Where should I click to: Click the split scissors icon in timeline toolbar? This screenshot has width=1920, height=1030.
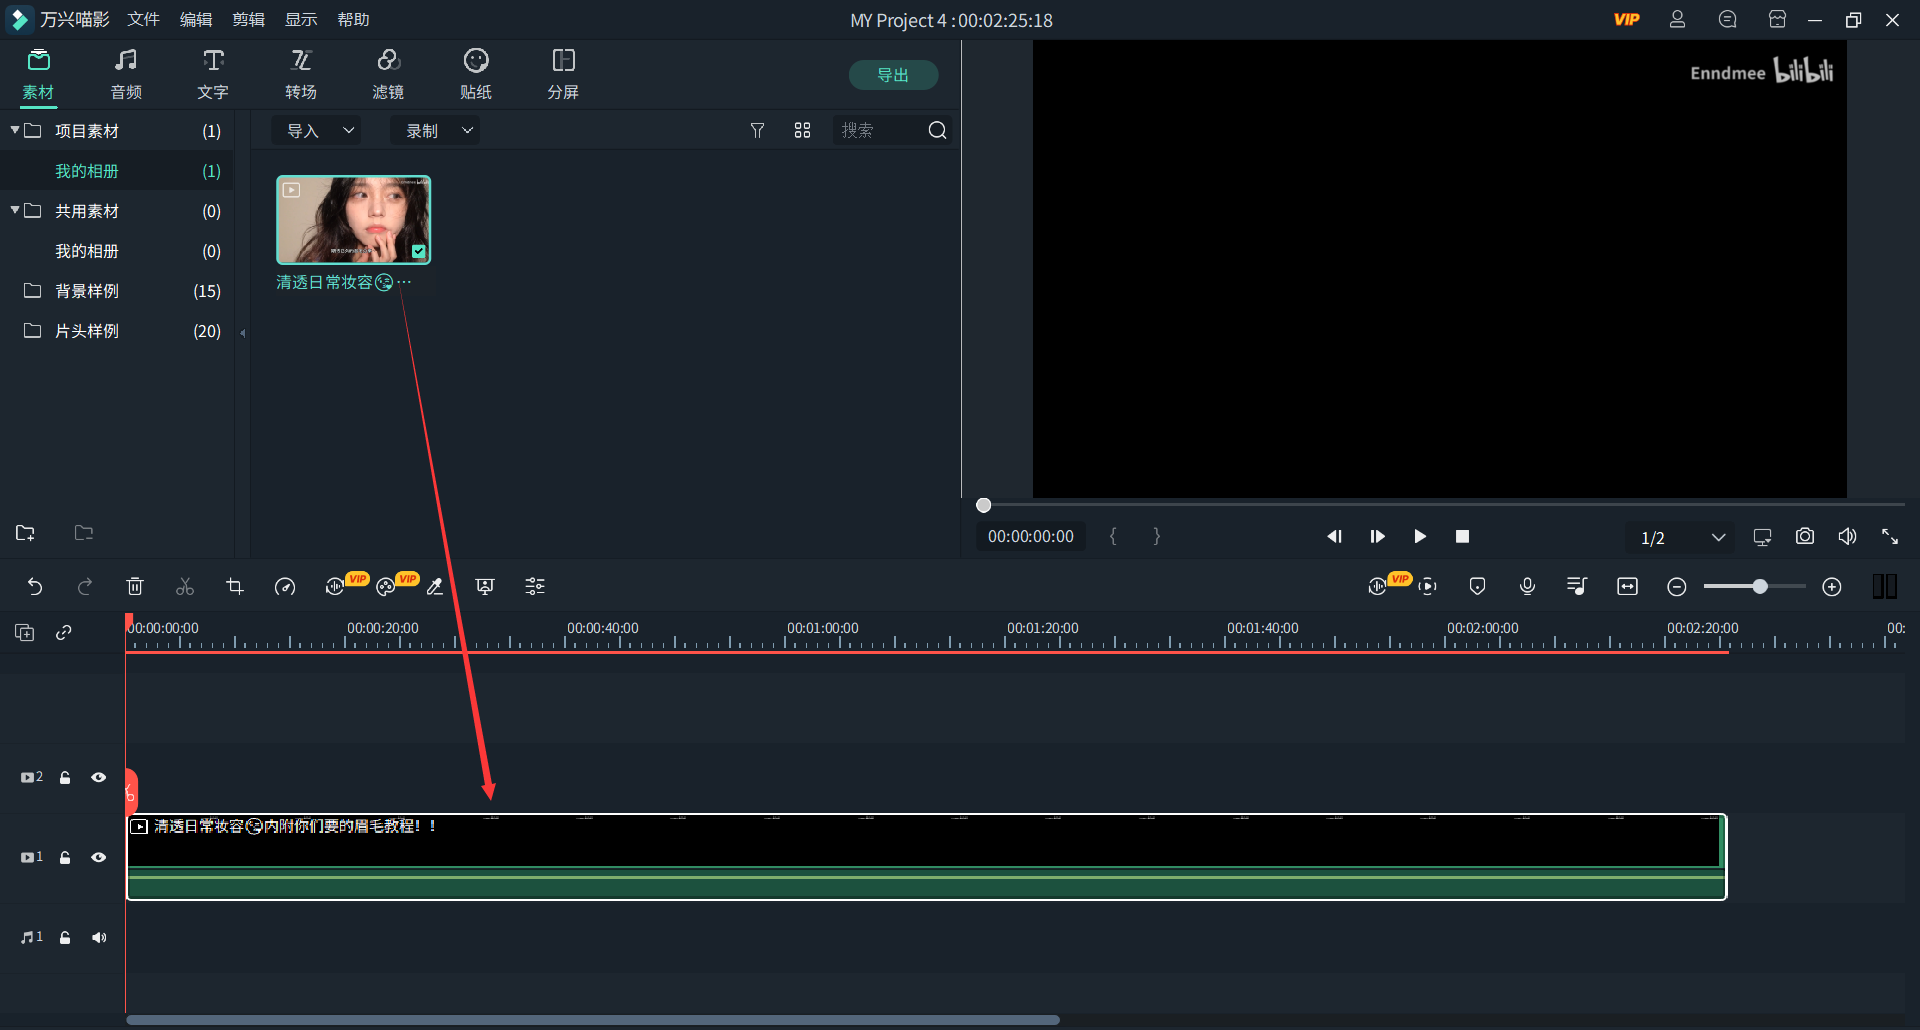pyautogui.click(x=185, y=587)
